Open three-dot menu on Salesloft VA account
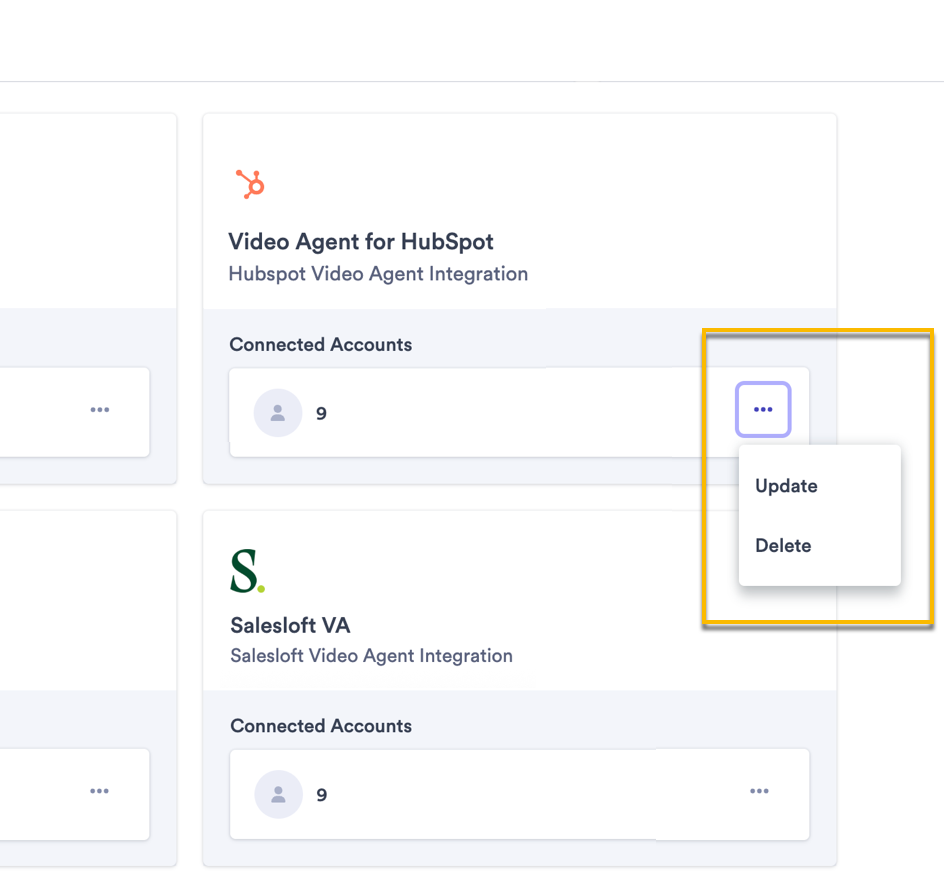 (x=759, y=791)
